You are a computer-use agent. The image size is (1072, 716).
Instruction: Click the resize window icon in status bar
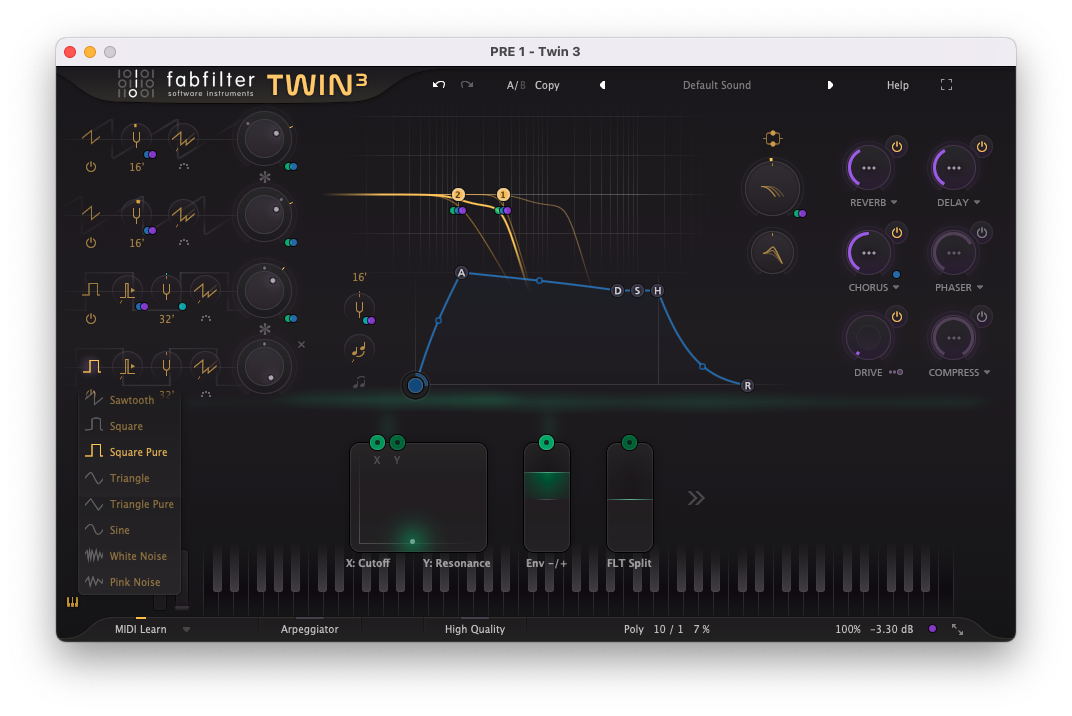[957, 629]
